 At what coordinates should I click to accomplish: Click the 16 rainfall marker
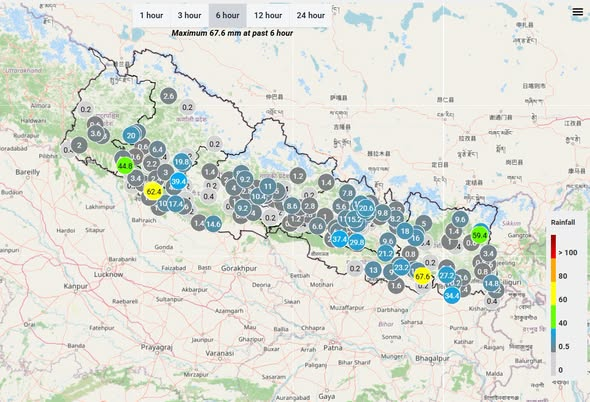tap(416, 238)
